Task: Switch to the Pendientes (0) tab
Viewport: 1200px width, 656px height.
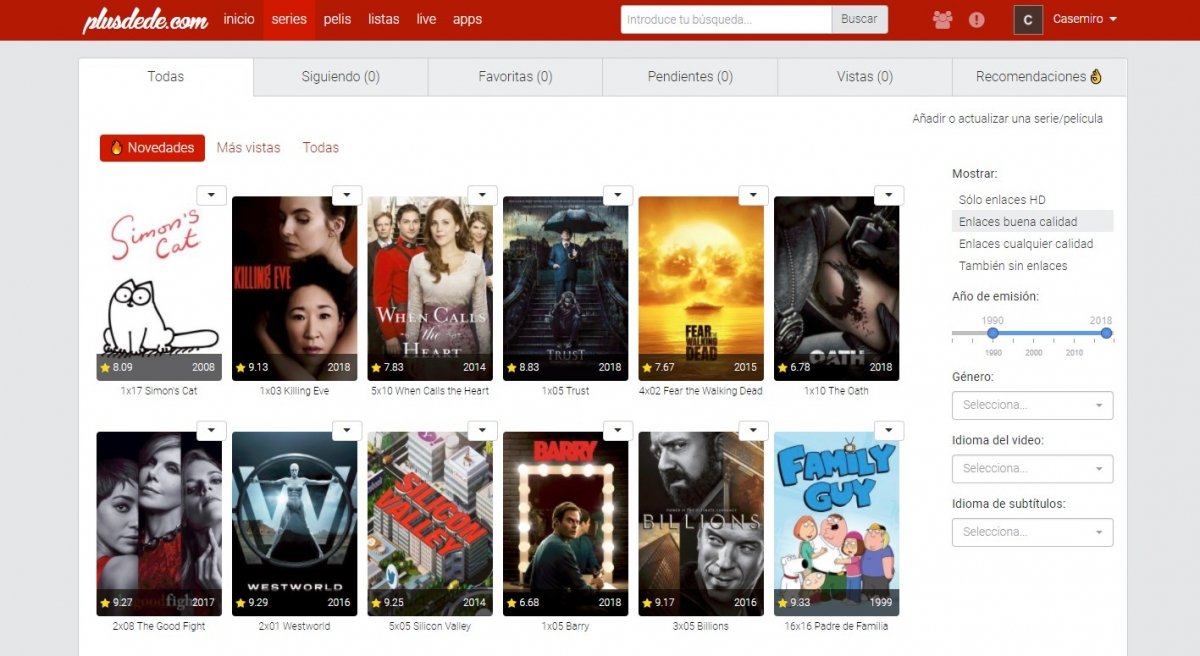Action: click(x=690, y=77)
